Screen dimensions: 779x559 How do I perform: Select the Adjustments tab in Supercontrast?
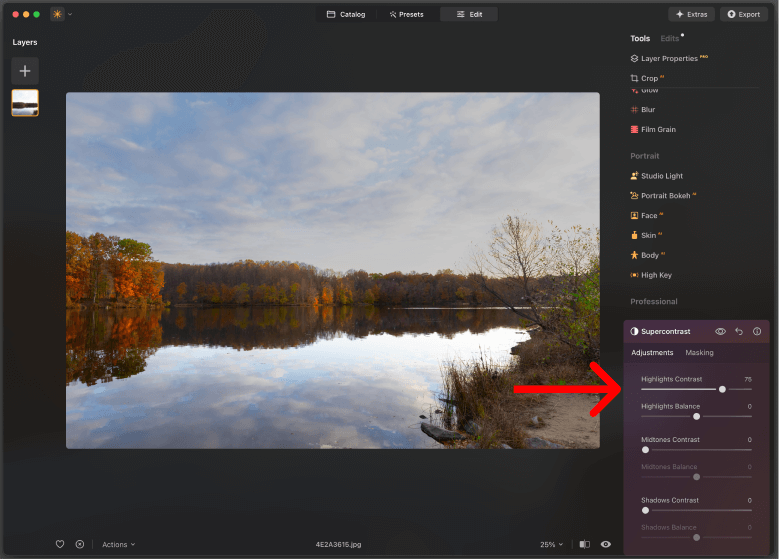(x=652, y=353)
